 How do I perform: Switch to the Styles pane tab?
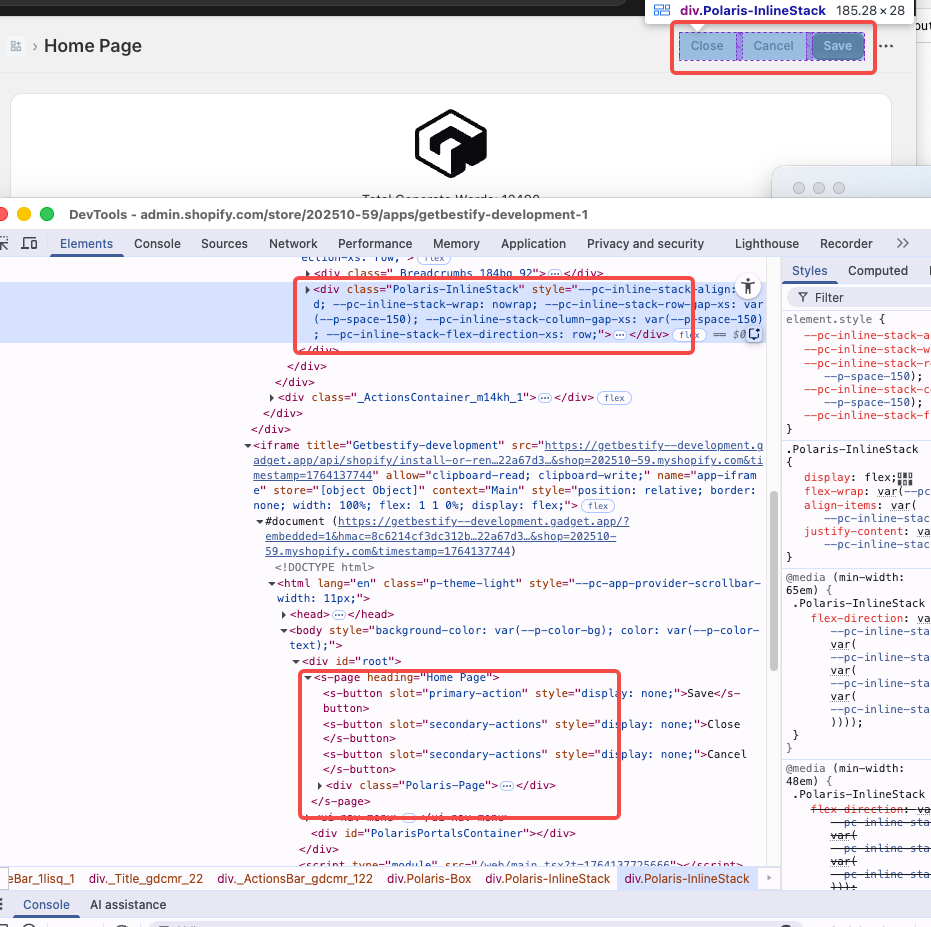point(809,271)
